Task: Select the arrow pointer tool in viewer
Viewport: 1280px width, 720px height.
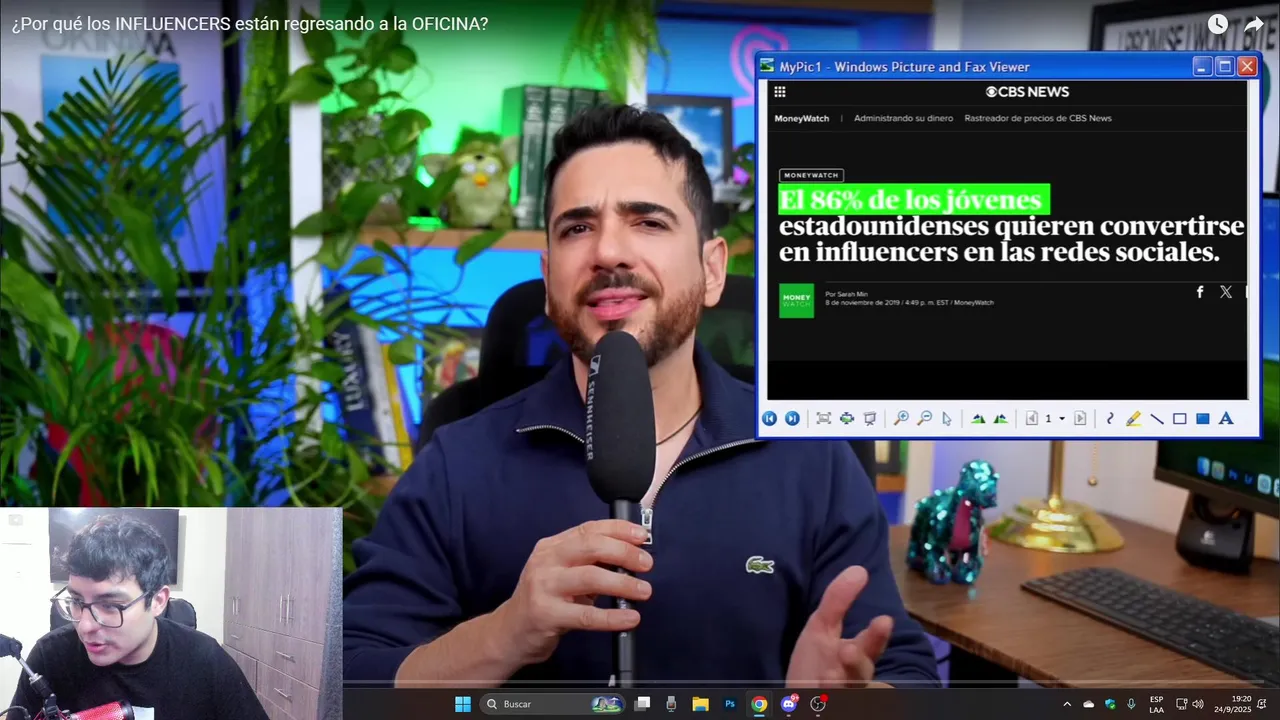Action: click(x=947, y=419)
